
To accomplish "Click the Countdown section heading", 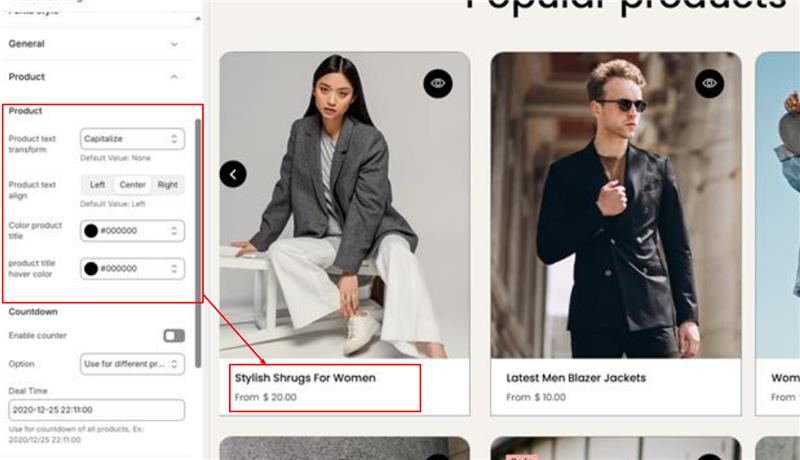I will coord(33,312).
